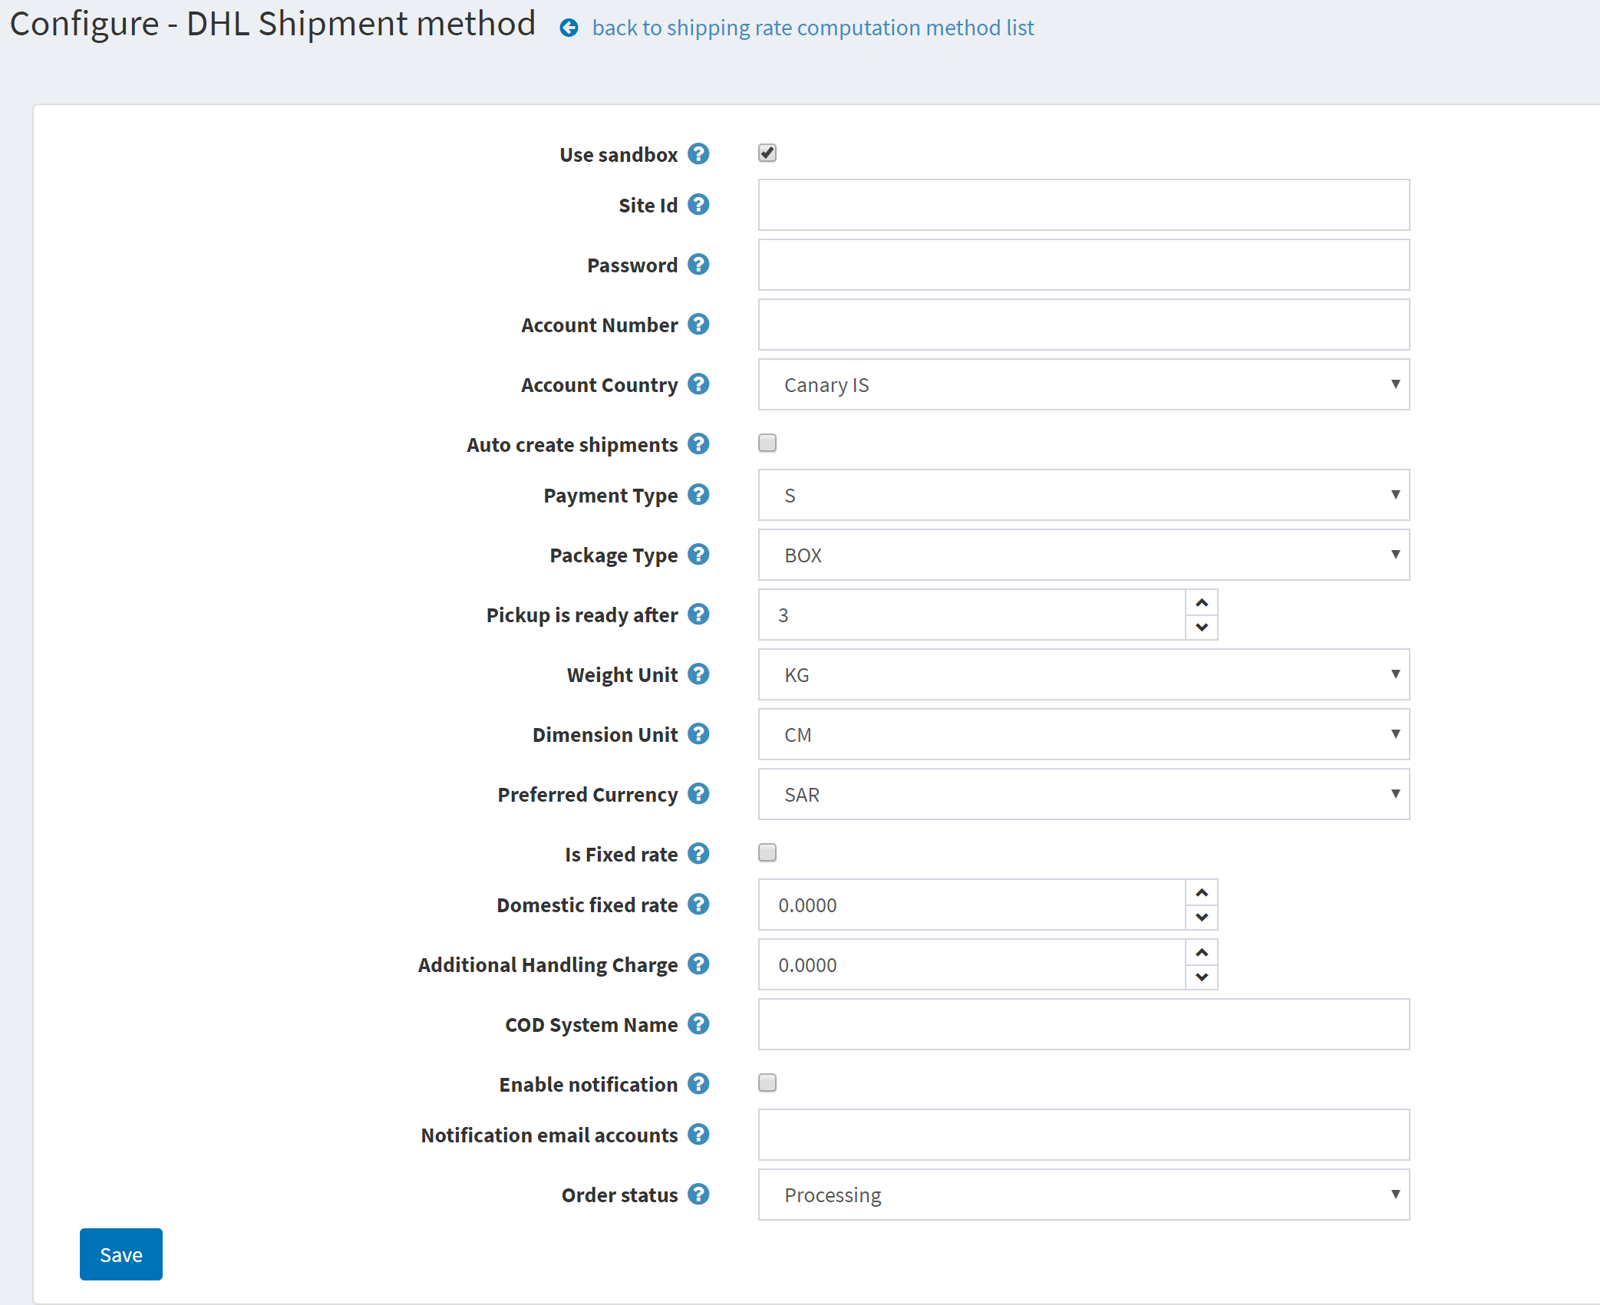Click the help icon next to Account Country
Screen dimensions: 1600x1305
click(699, 384)
